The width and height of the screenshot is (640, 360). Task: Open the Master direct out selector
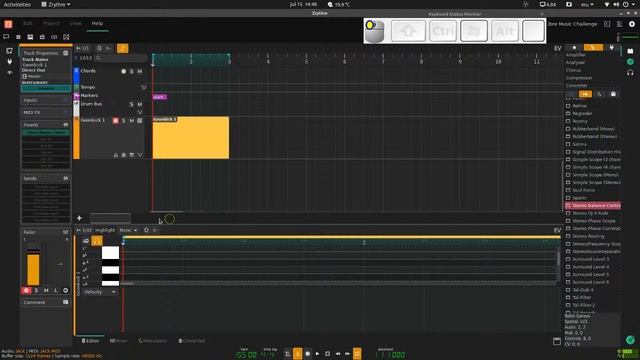(46, 76)
